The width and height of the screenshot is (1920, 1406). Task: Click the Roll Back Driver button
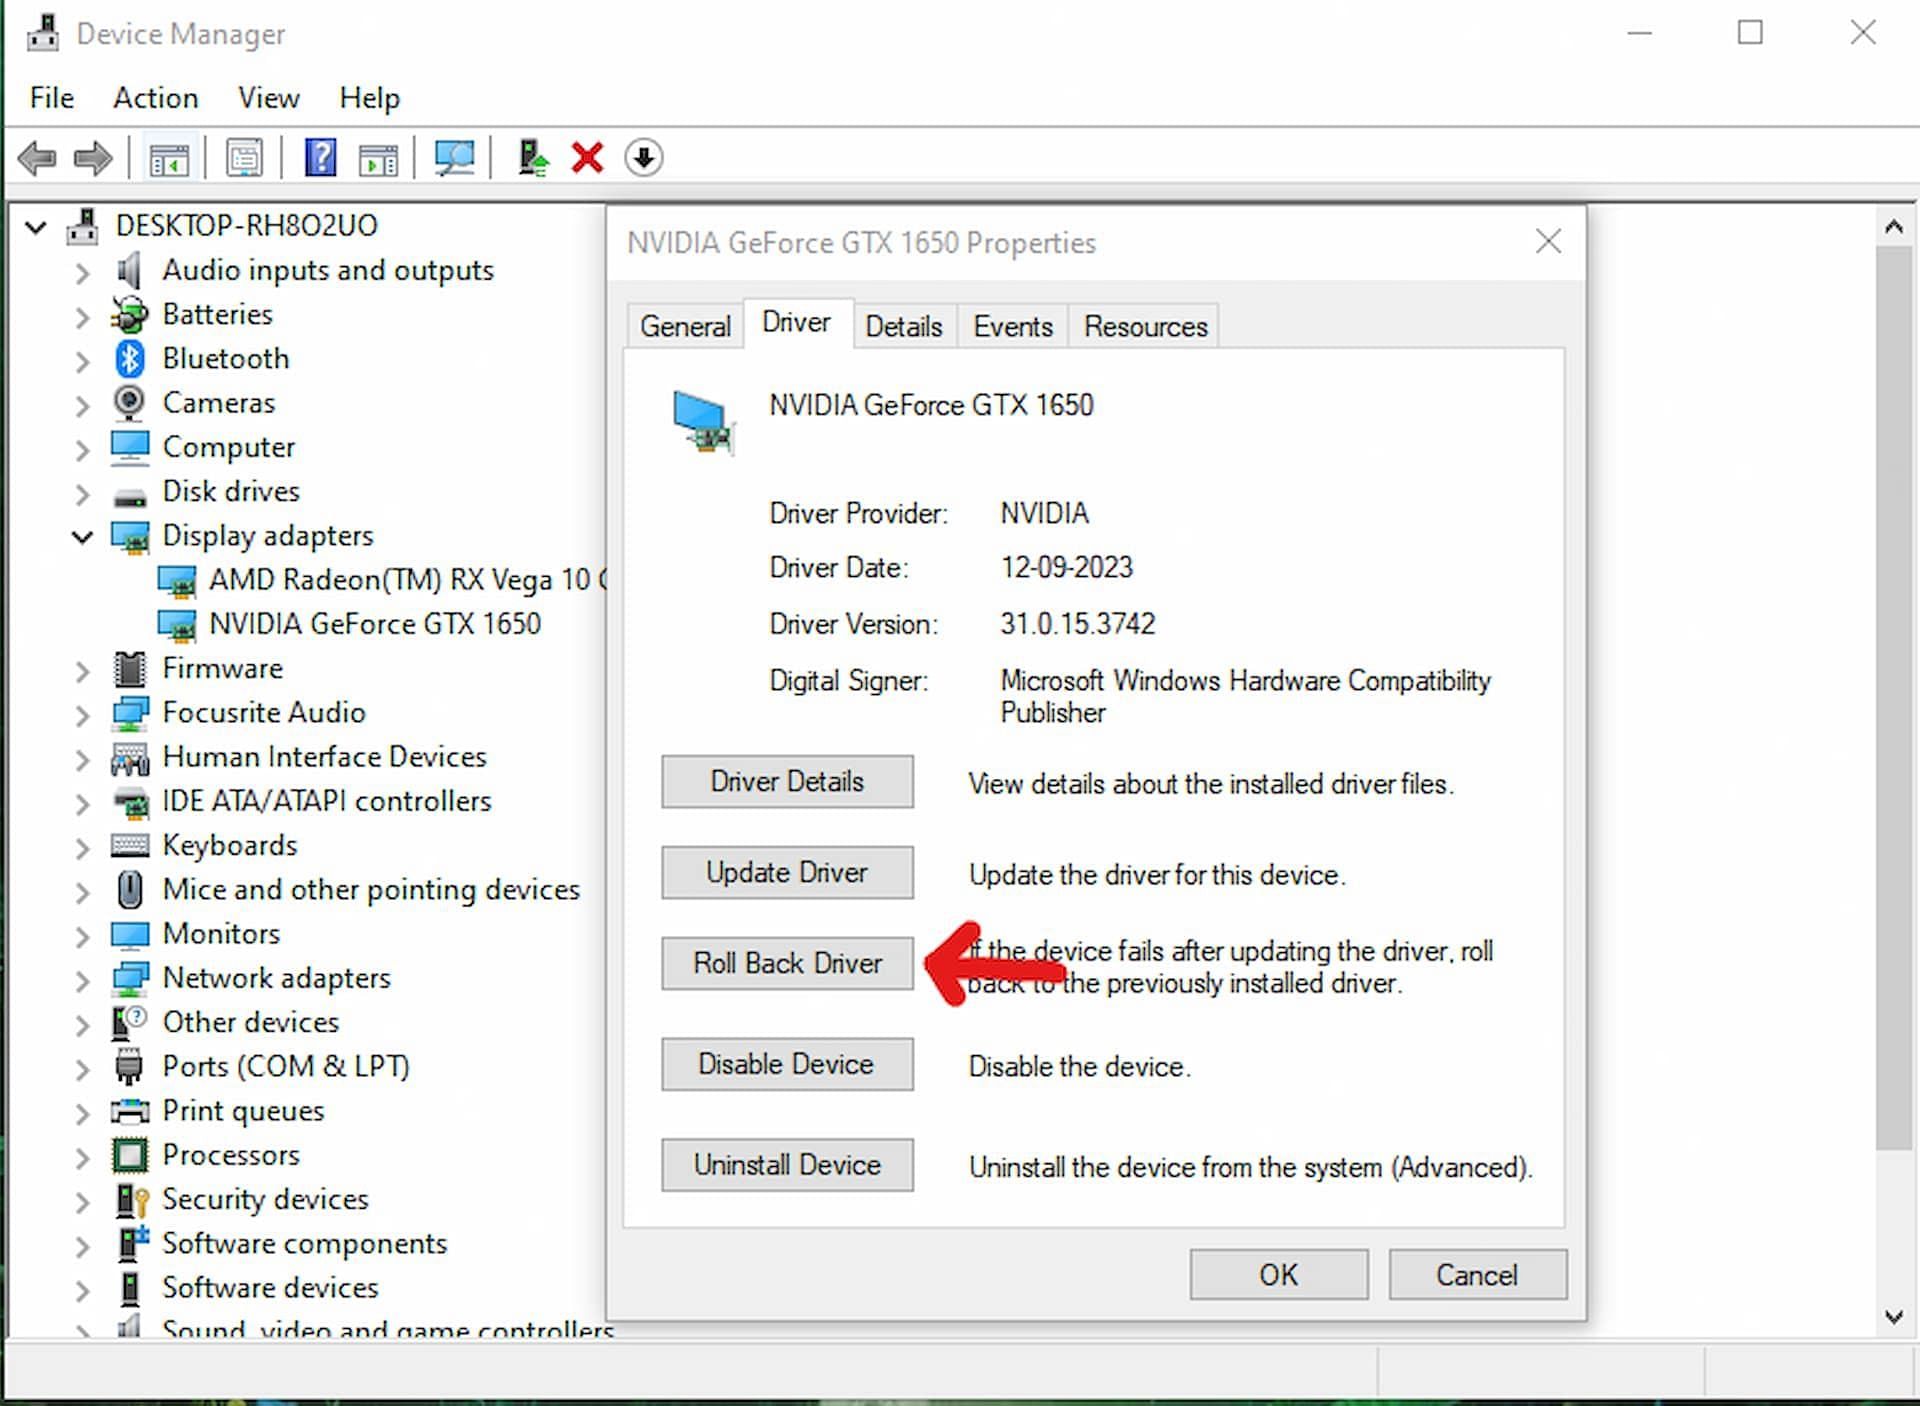point(787,963)
